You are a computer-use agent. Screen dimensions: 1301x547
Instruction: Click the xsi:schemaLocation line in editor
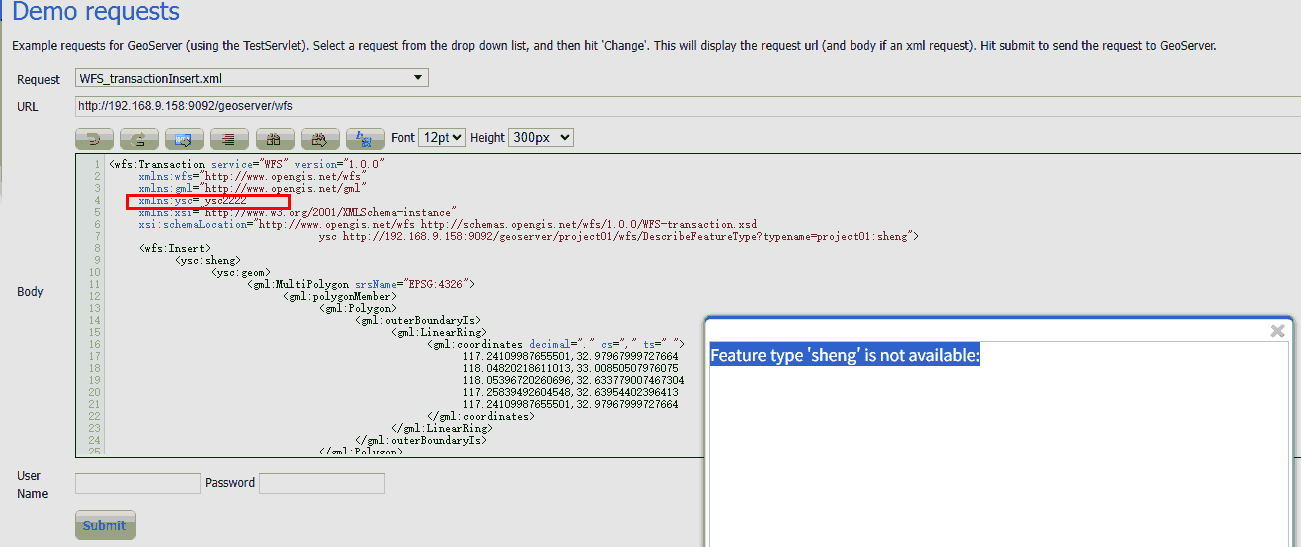[x=448, y=225]
